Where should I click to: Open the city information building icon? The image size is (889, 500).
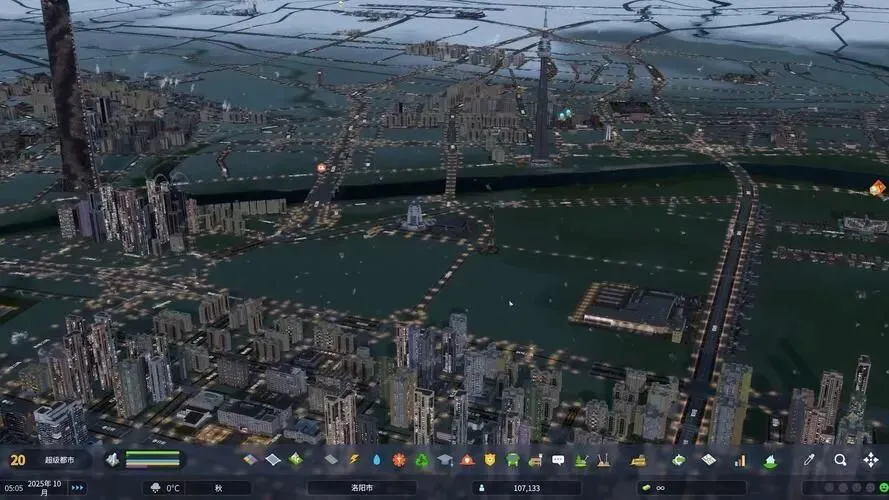113,460
